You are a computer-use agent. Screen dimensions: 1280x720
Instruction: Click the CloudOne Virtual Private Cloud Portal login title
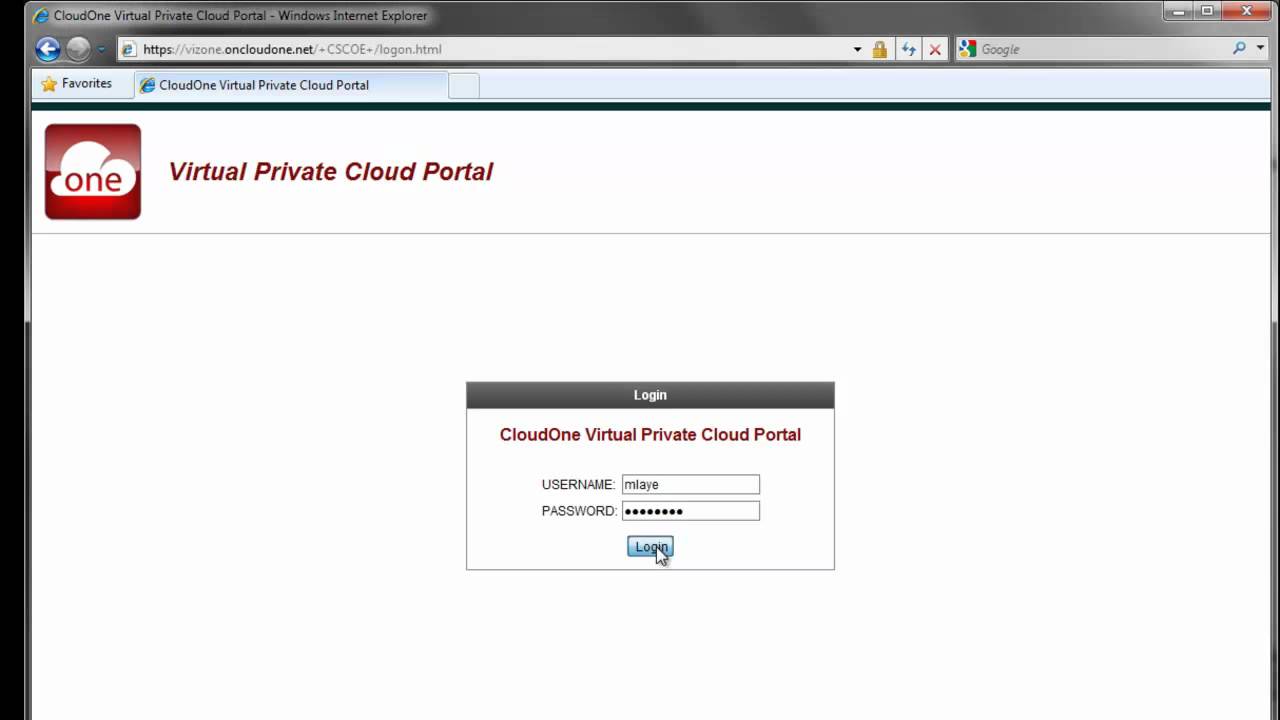click(x=650, y=435)
